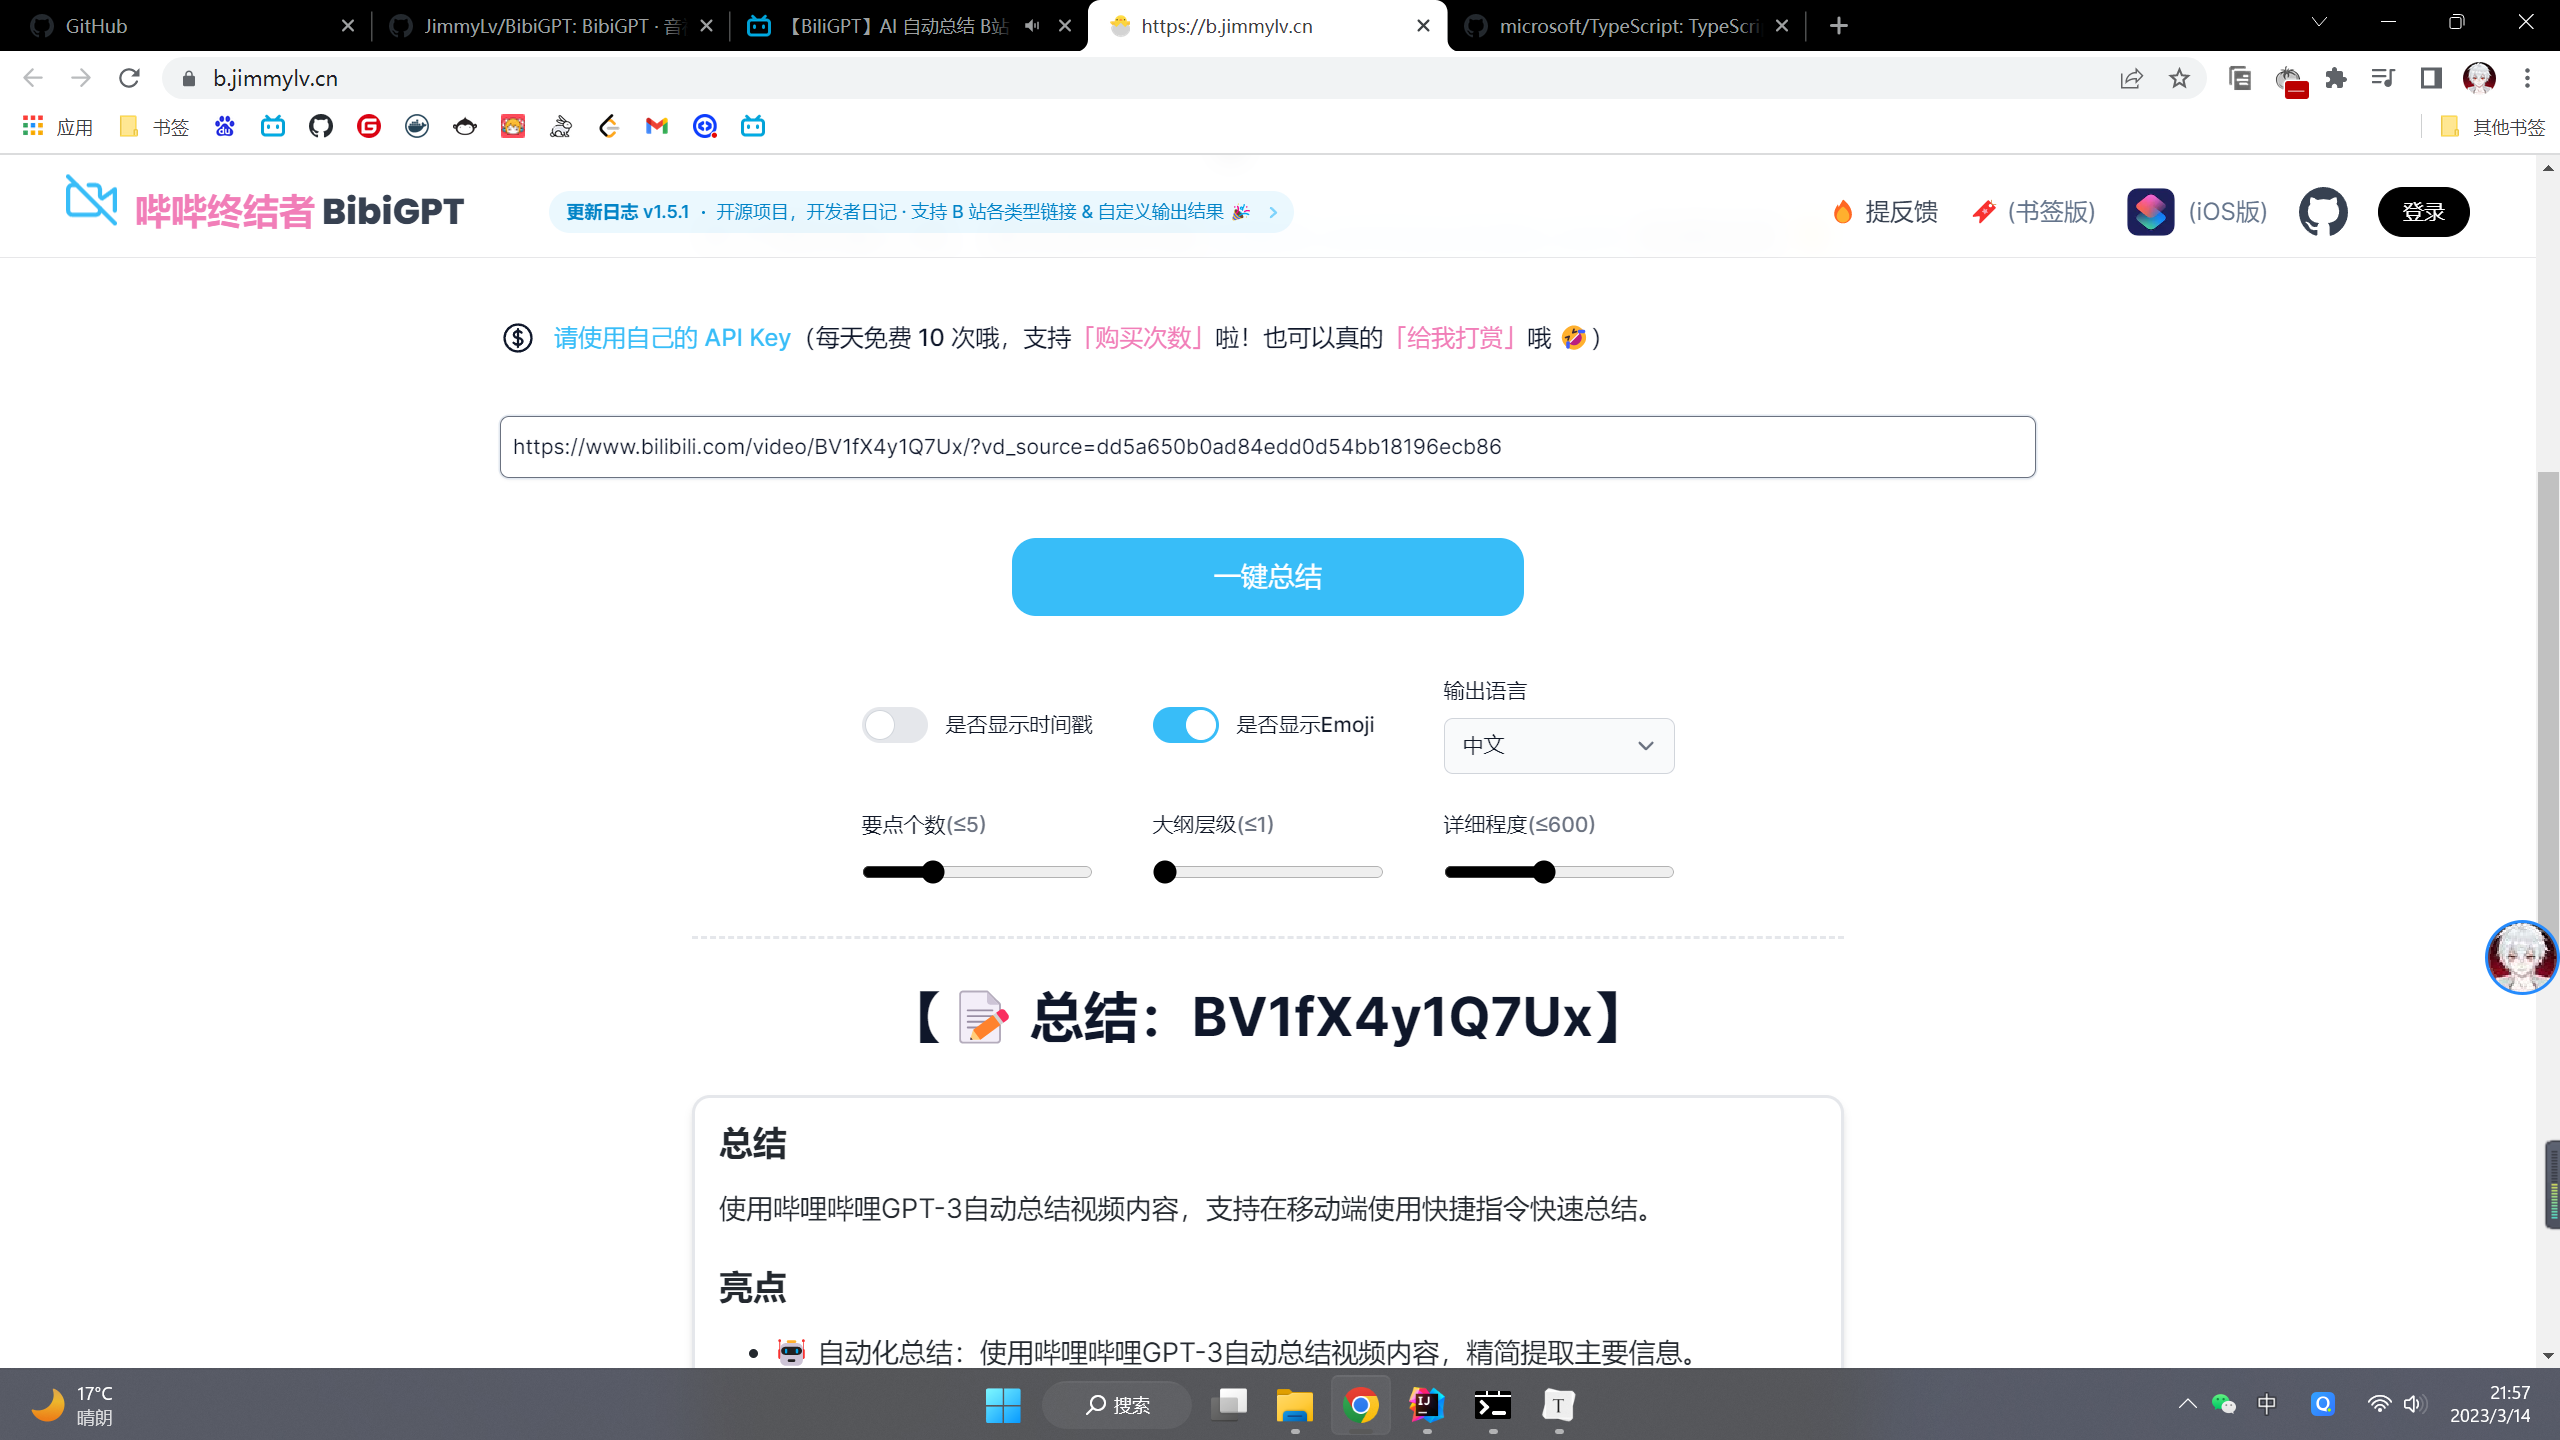Click the iOS Shortcuts app icon in header

click(x=2149, y=211)
